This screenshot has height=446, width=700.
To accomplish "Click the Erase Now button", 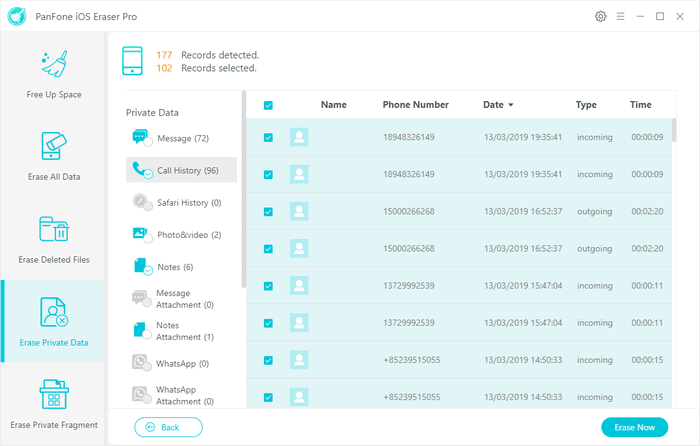I will [x=634, y=427].
